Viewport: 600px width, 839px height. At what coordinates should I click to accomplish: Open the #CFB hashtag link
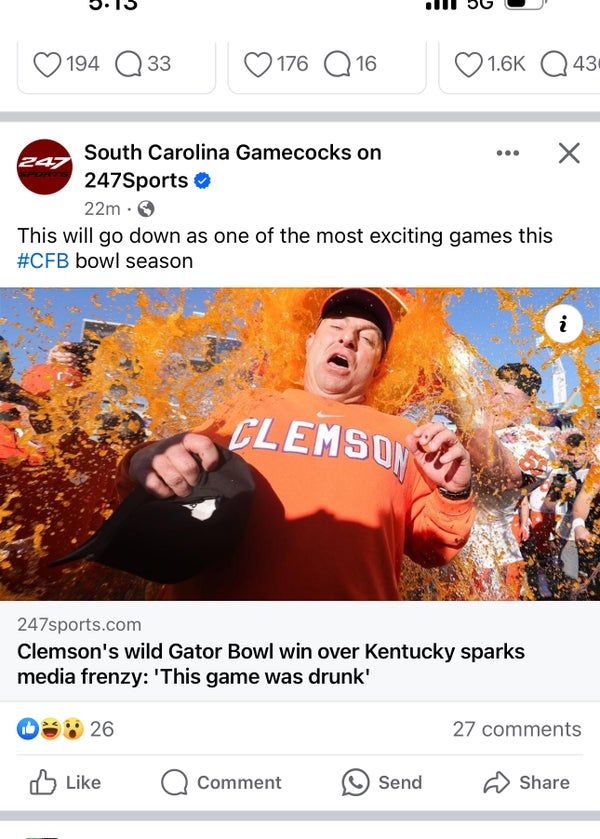(42, 261)
